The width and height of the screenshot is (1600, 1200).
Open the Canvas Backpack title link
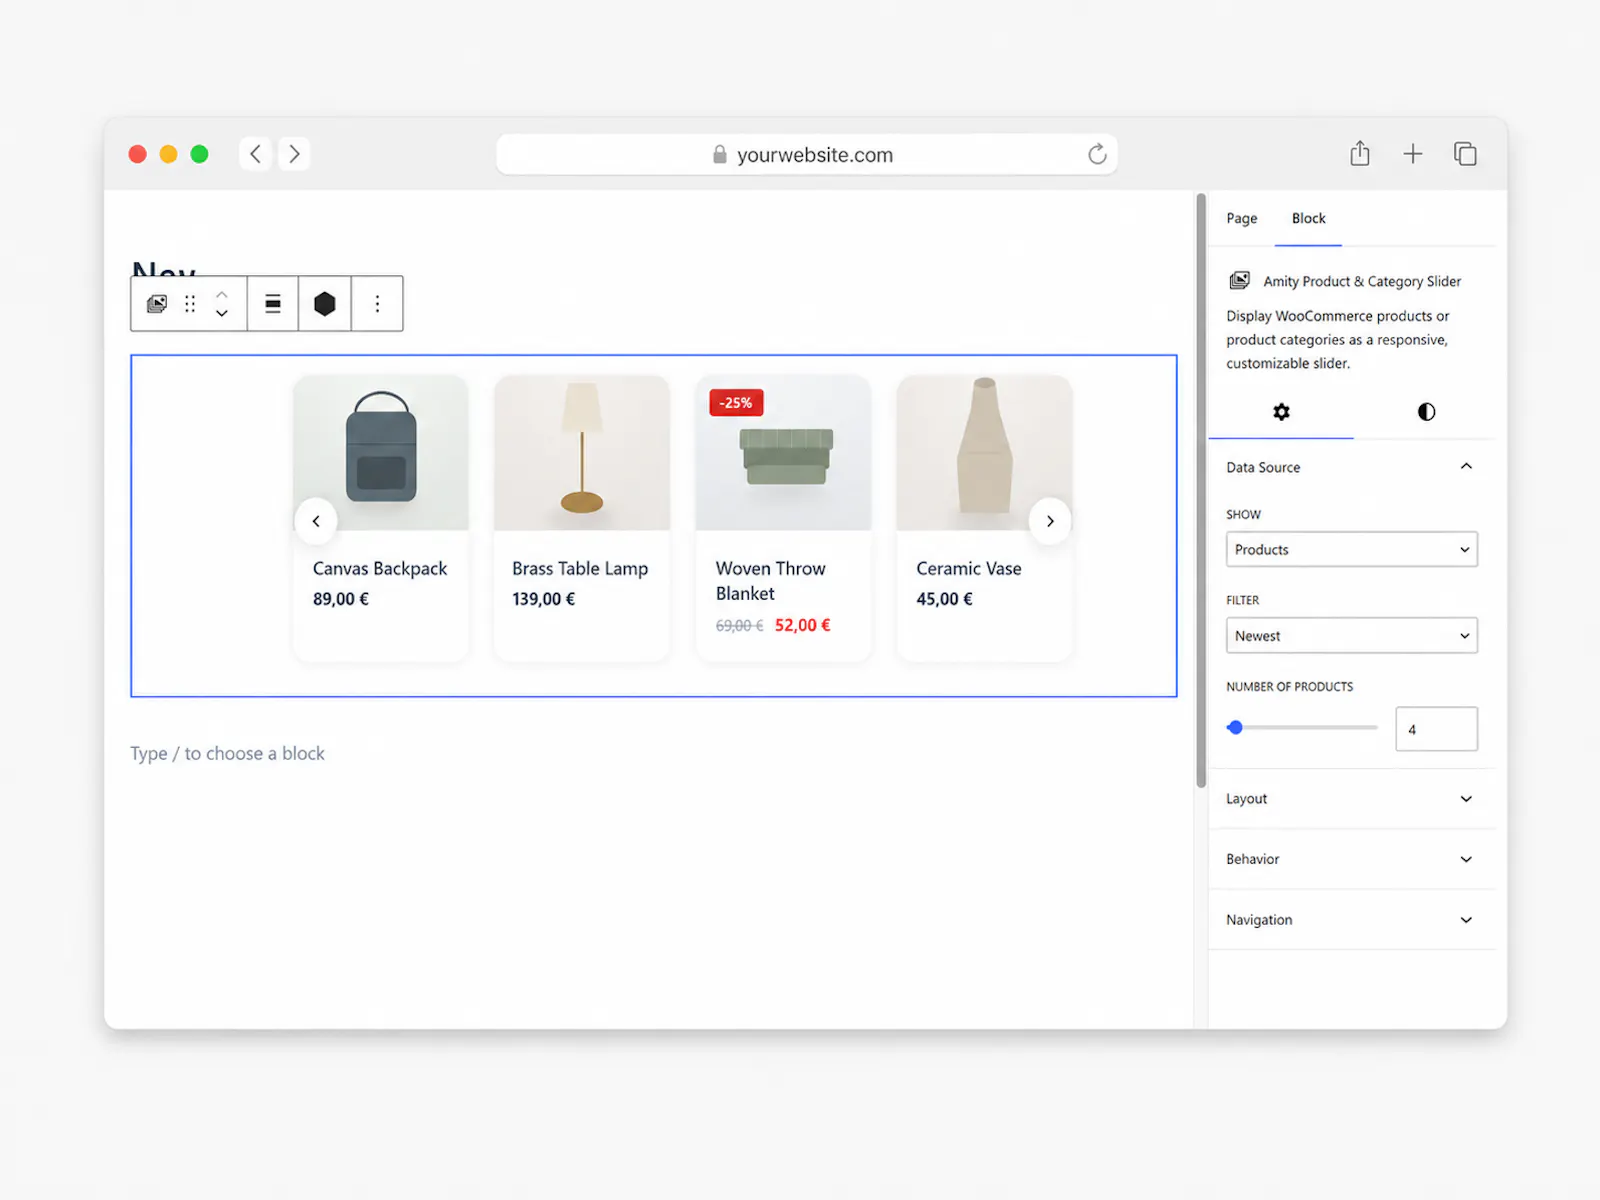pyautogui.click(x=380, y=568)
